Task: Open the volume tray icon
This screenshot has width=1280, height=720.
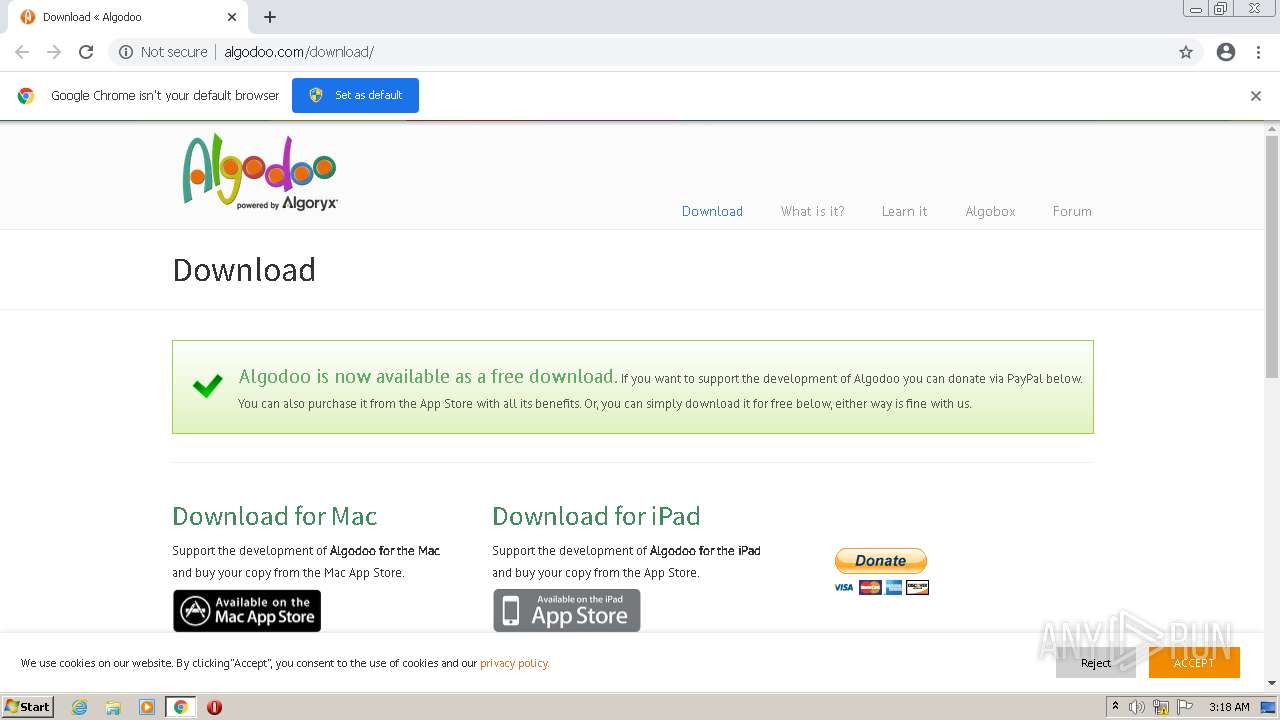Action: [x=1137, y=707]
